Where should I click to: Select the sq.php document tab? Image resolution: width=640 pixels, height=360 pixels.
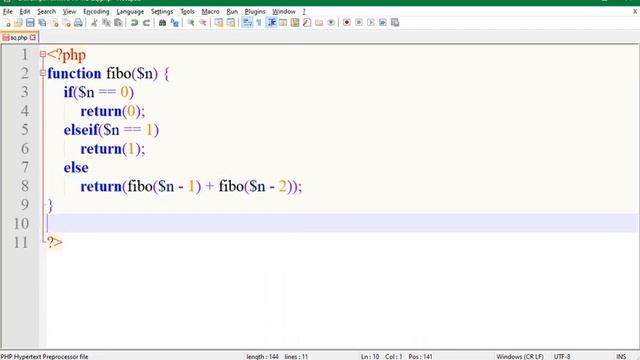coord(19,38)
